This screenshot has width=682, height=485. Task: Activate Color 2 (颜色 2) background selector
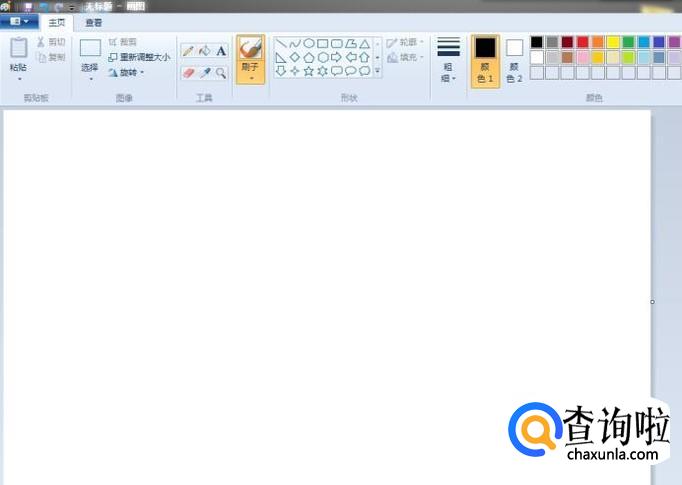pos(514,59)
